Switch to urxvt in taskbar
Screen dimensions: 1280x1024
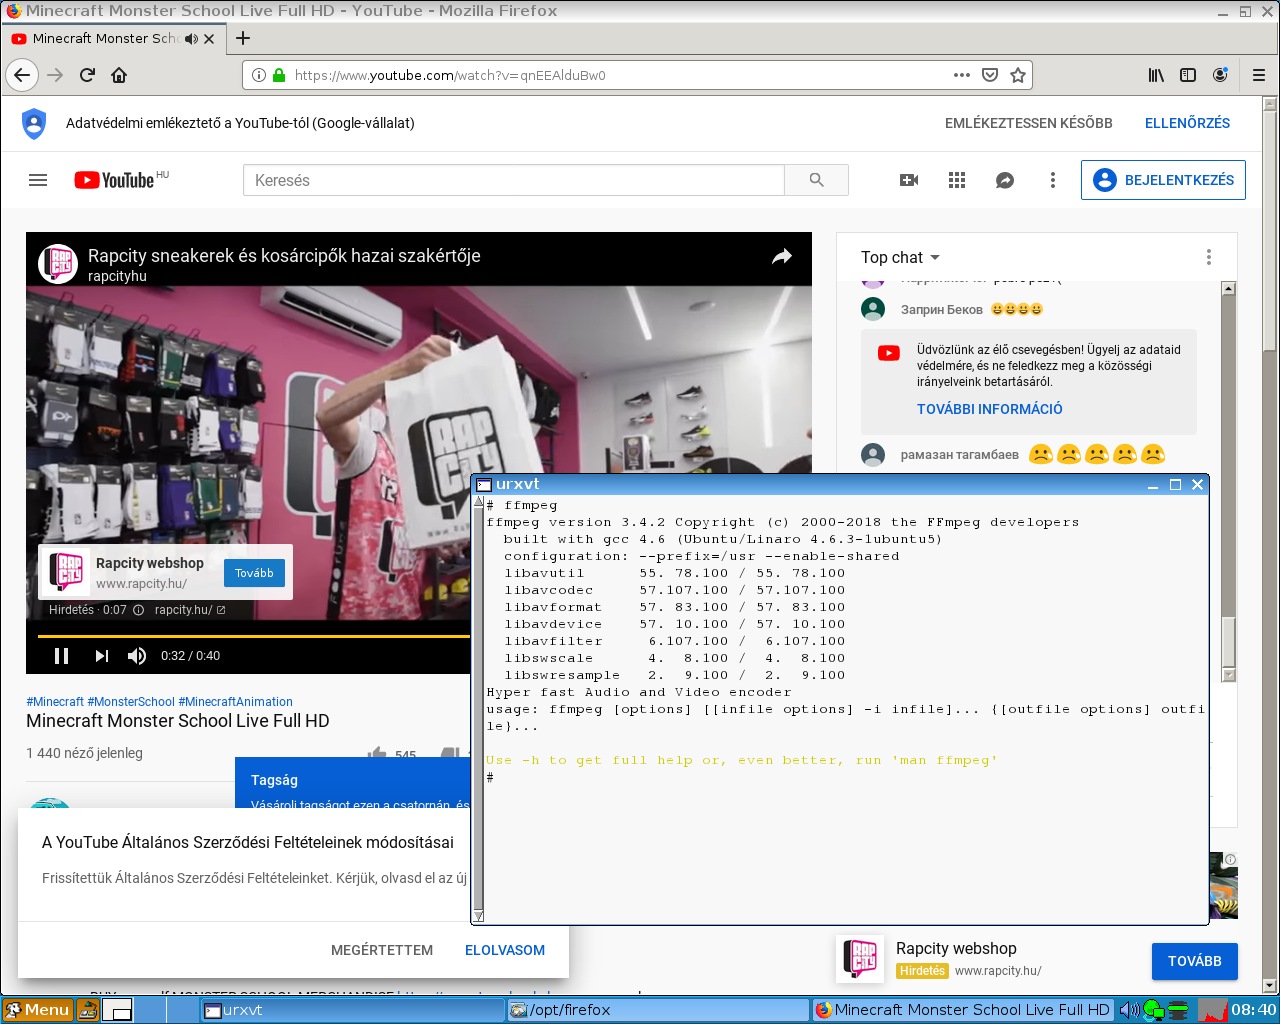tap(352, 1010)
